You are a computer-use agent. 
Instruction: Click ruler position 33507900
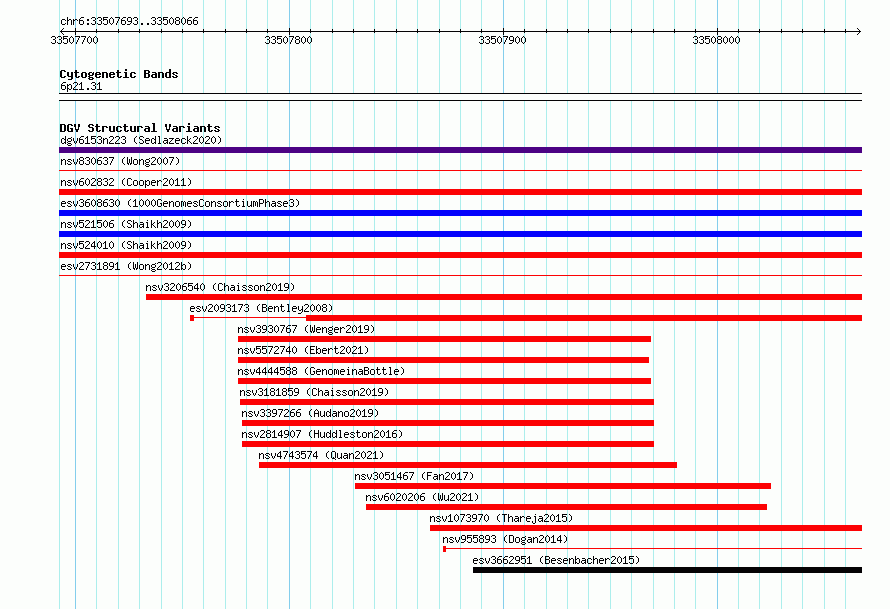(502, 40)
